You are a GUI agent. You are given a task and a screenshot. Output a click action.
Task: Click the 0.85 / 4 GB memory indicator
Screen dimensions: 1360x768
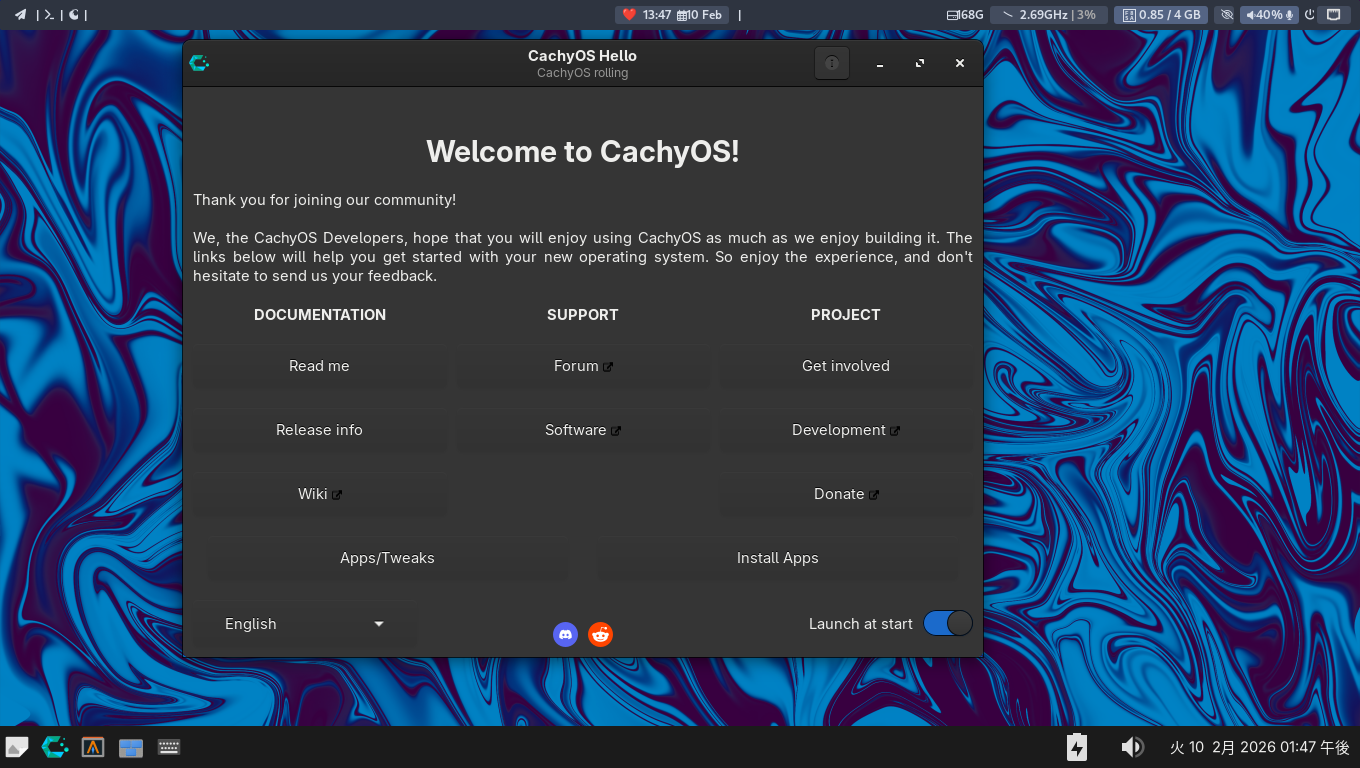click(1160, 15)
